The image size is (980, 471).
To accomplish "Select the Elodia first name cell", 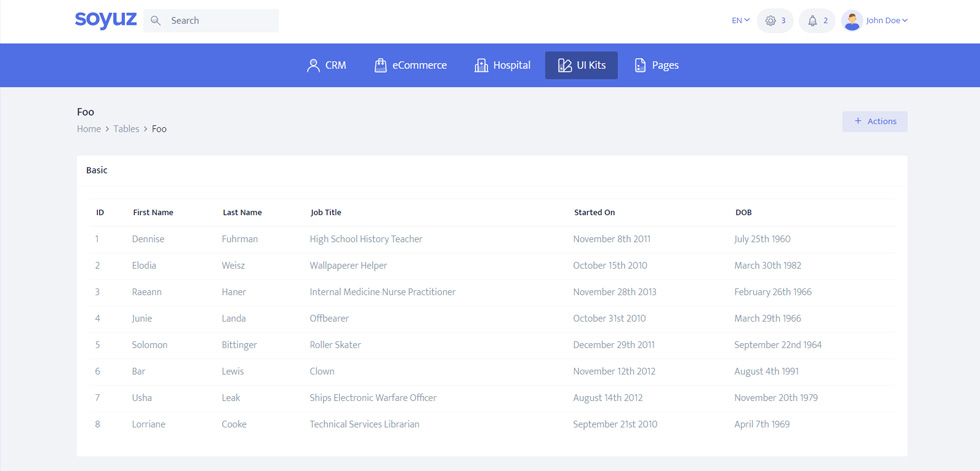I will 144,265.
